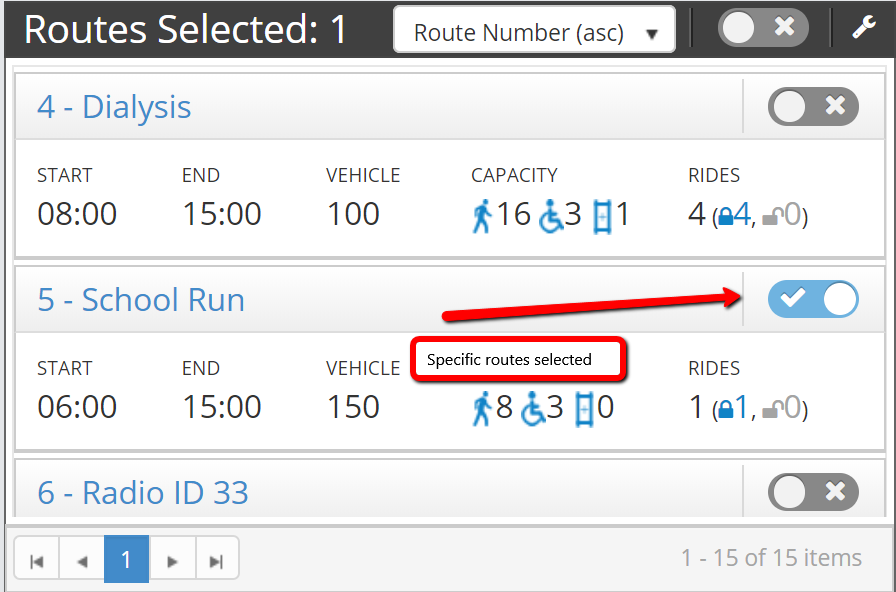Image resolution: width=896 pixels, height=592 pixels.
Task: Click the stretcher icon in School Run row
Action: 584,409
